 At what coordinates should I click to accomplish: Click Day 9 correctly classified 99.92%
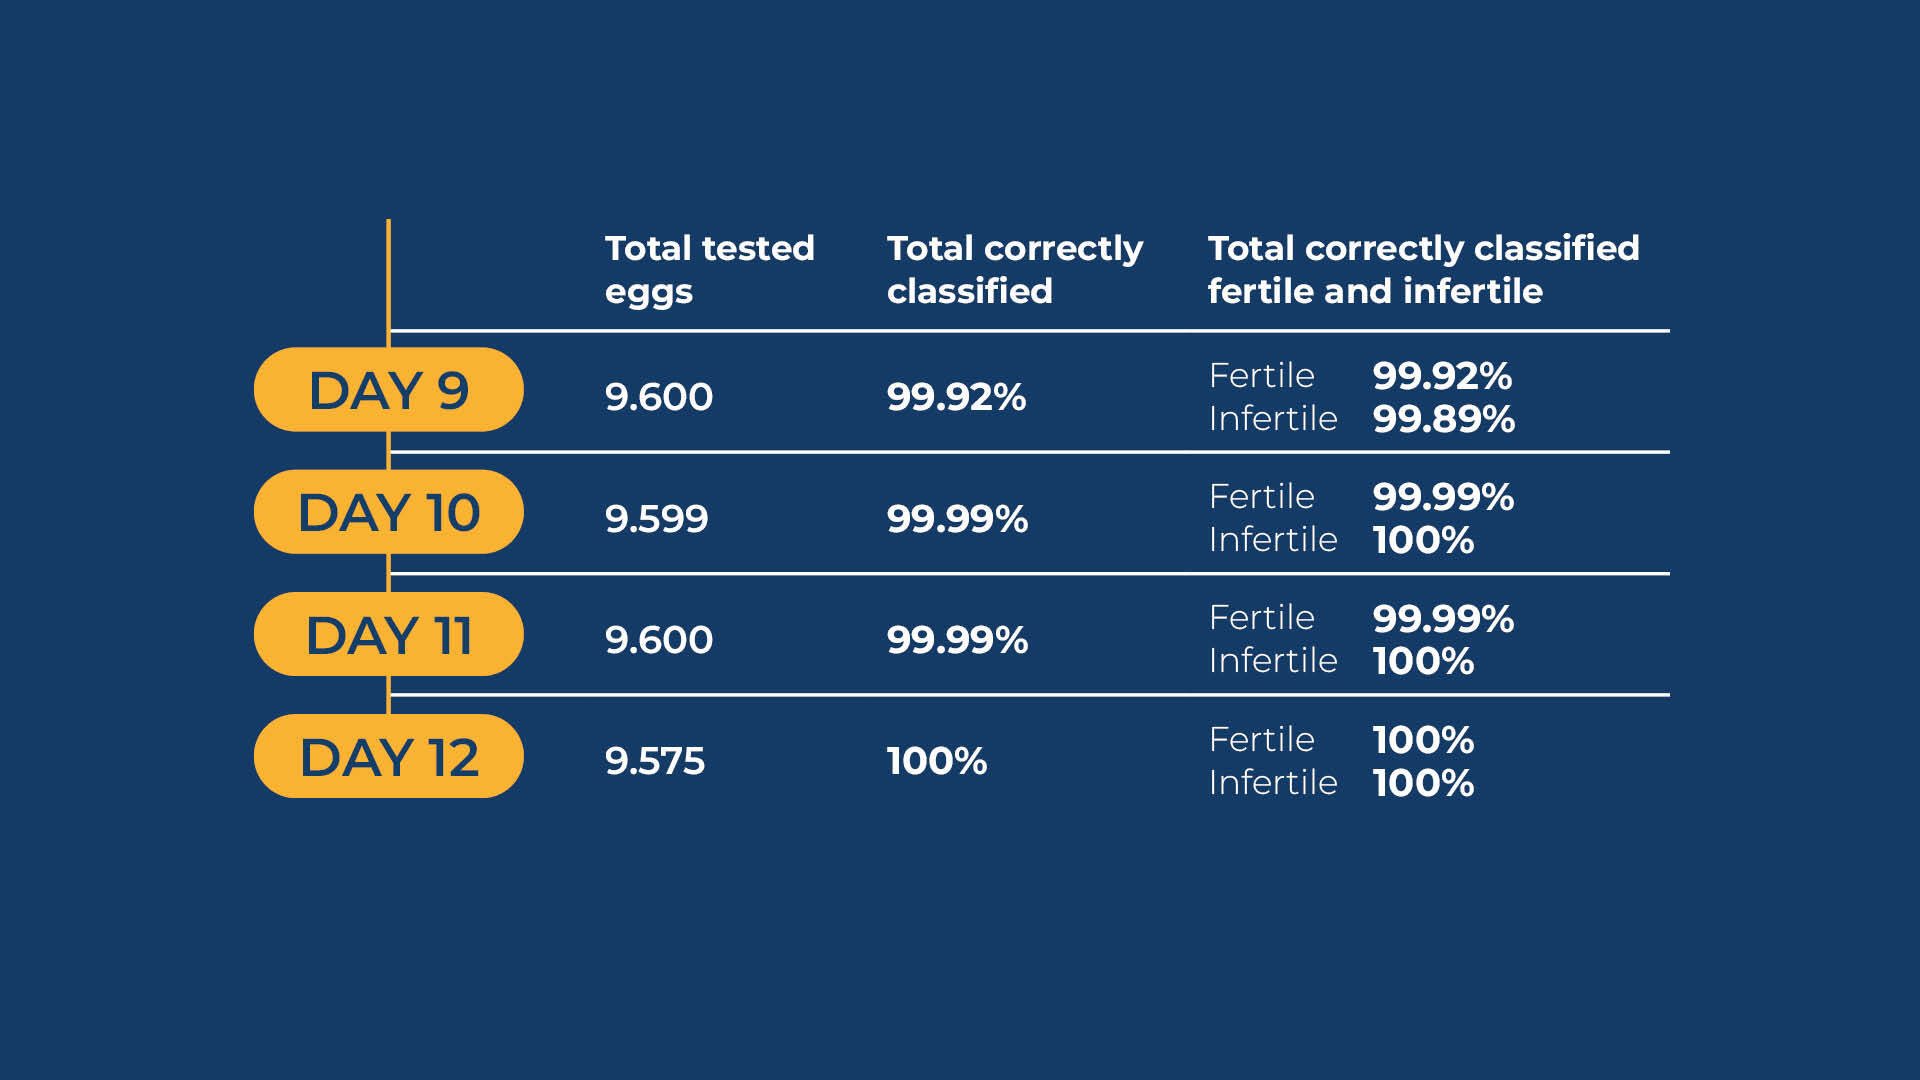coord(957,397)
